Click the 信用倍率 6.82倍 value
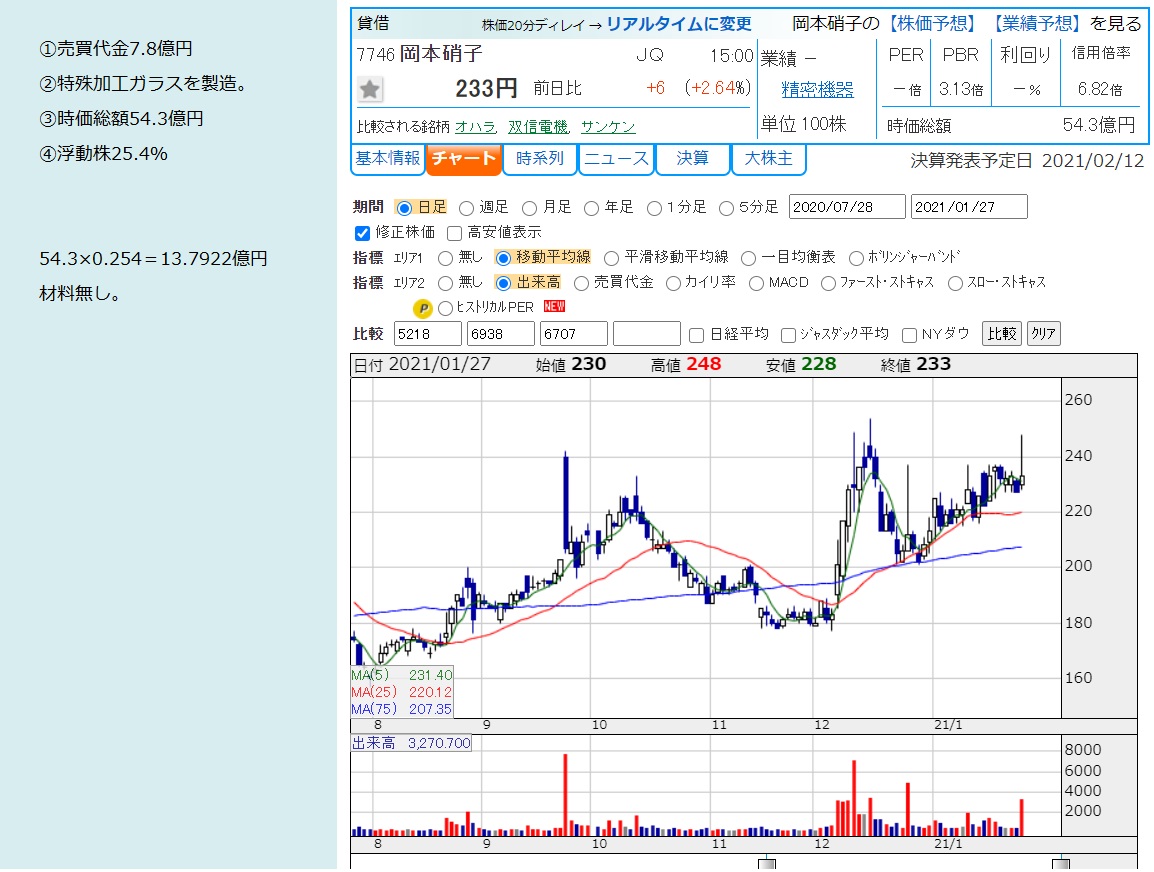Image resolution: width=1154 pixels, height=872 pixels. coord(1100,89)
